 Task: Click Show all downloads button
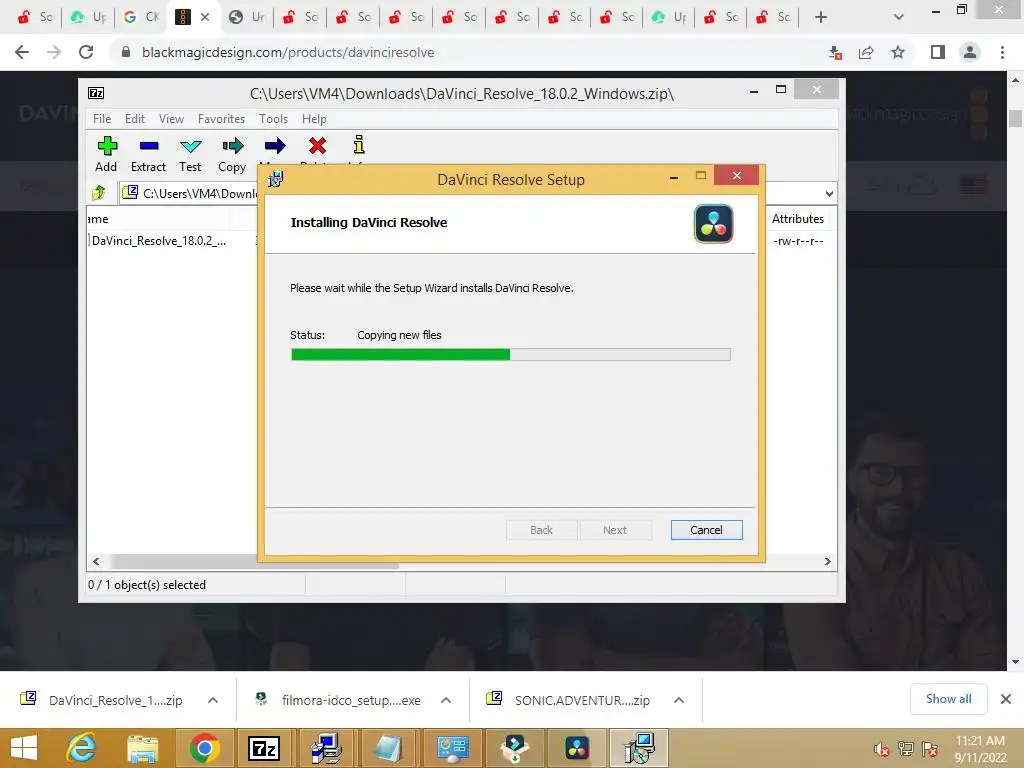[x=948, y=699]
